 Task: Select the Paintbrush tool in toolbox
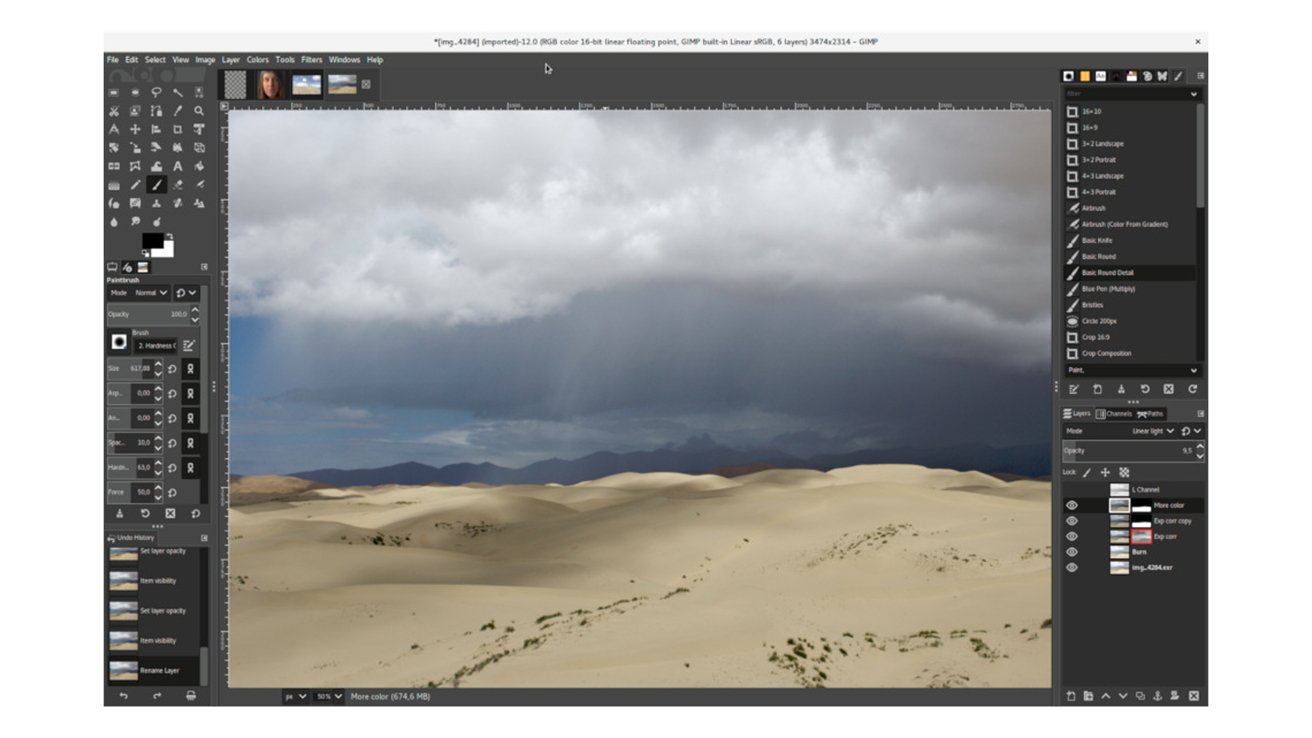(156, 185)
